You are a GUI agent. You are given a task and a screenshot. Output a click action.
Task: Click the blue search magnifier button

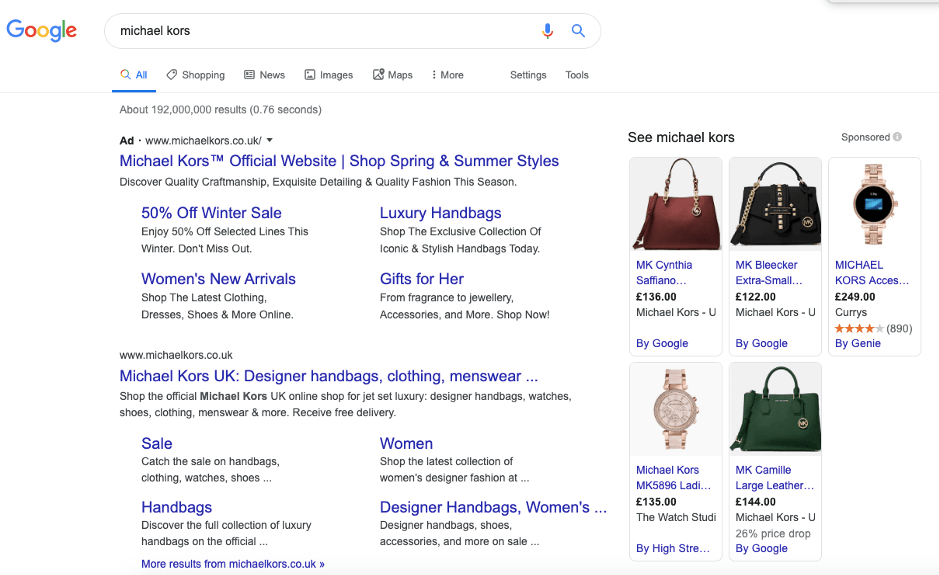tap(578, 31)
